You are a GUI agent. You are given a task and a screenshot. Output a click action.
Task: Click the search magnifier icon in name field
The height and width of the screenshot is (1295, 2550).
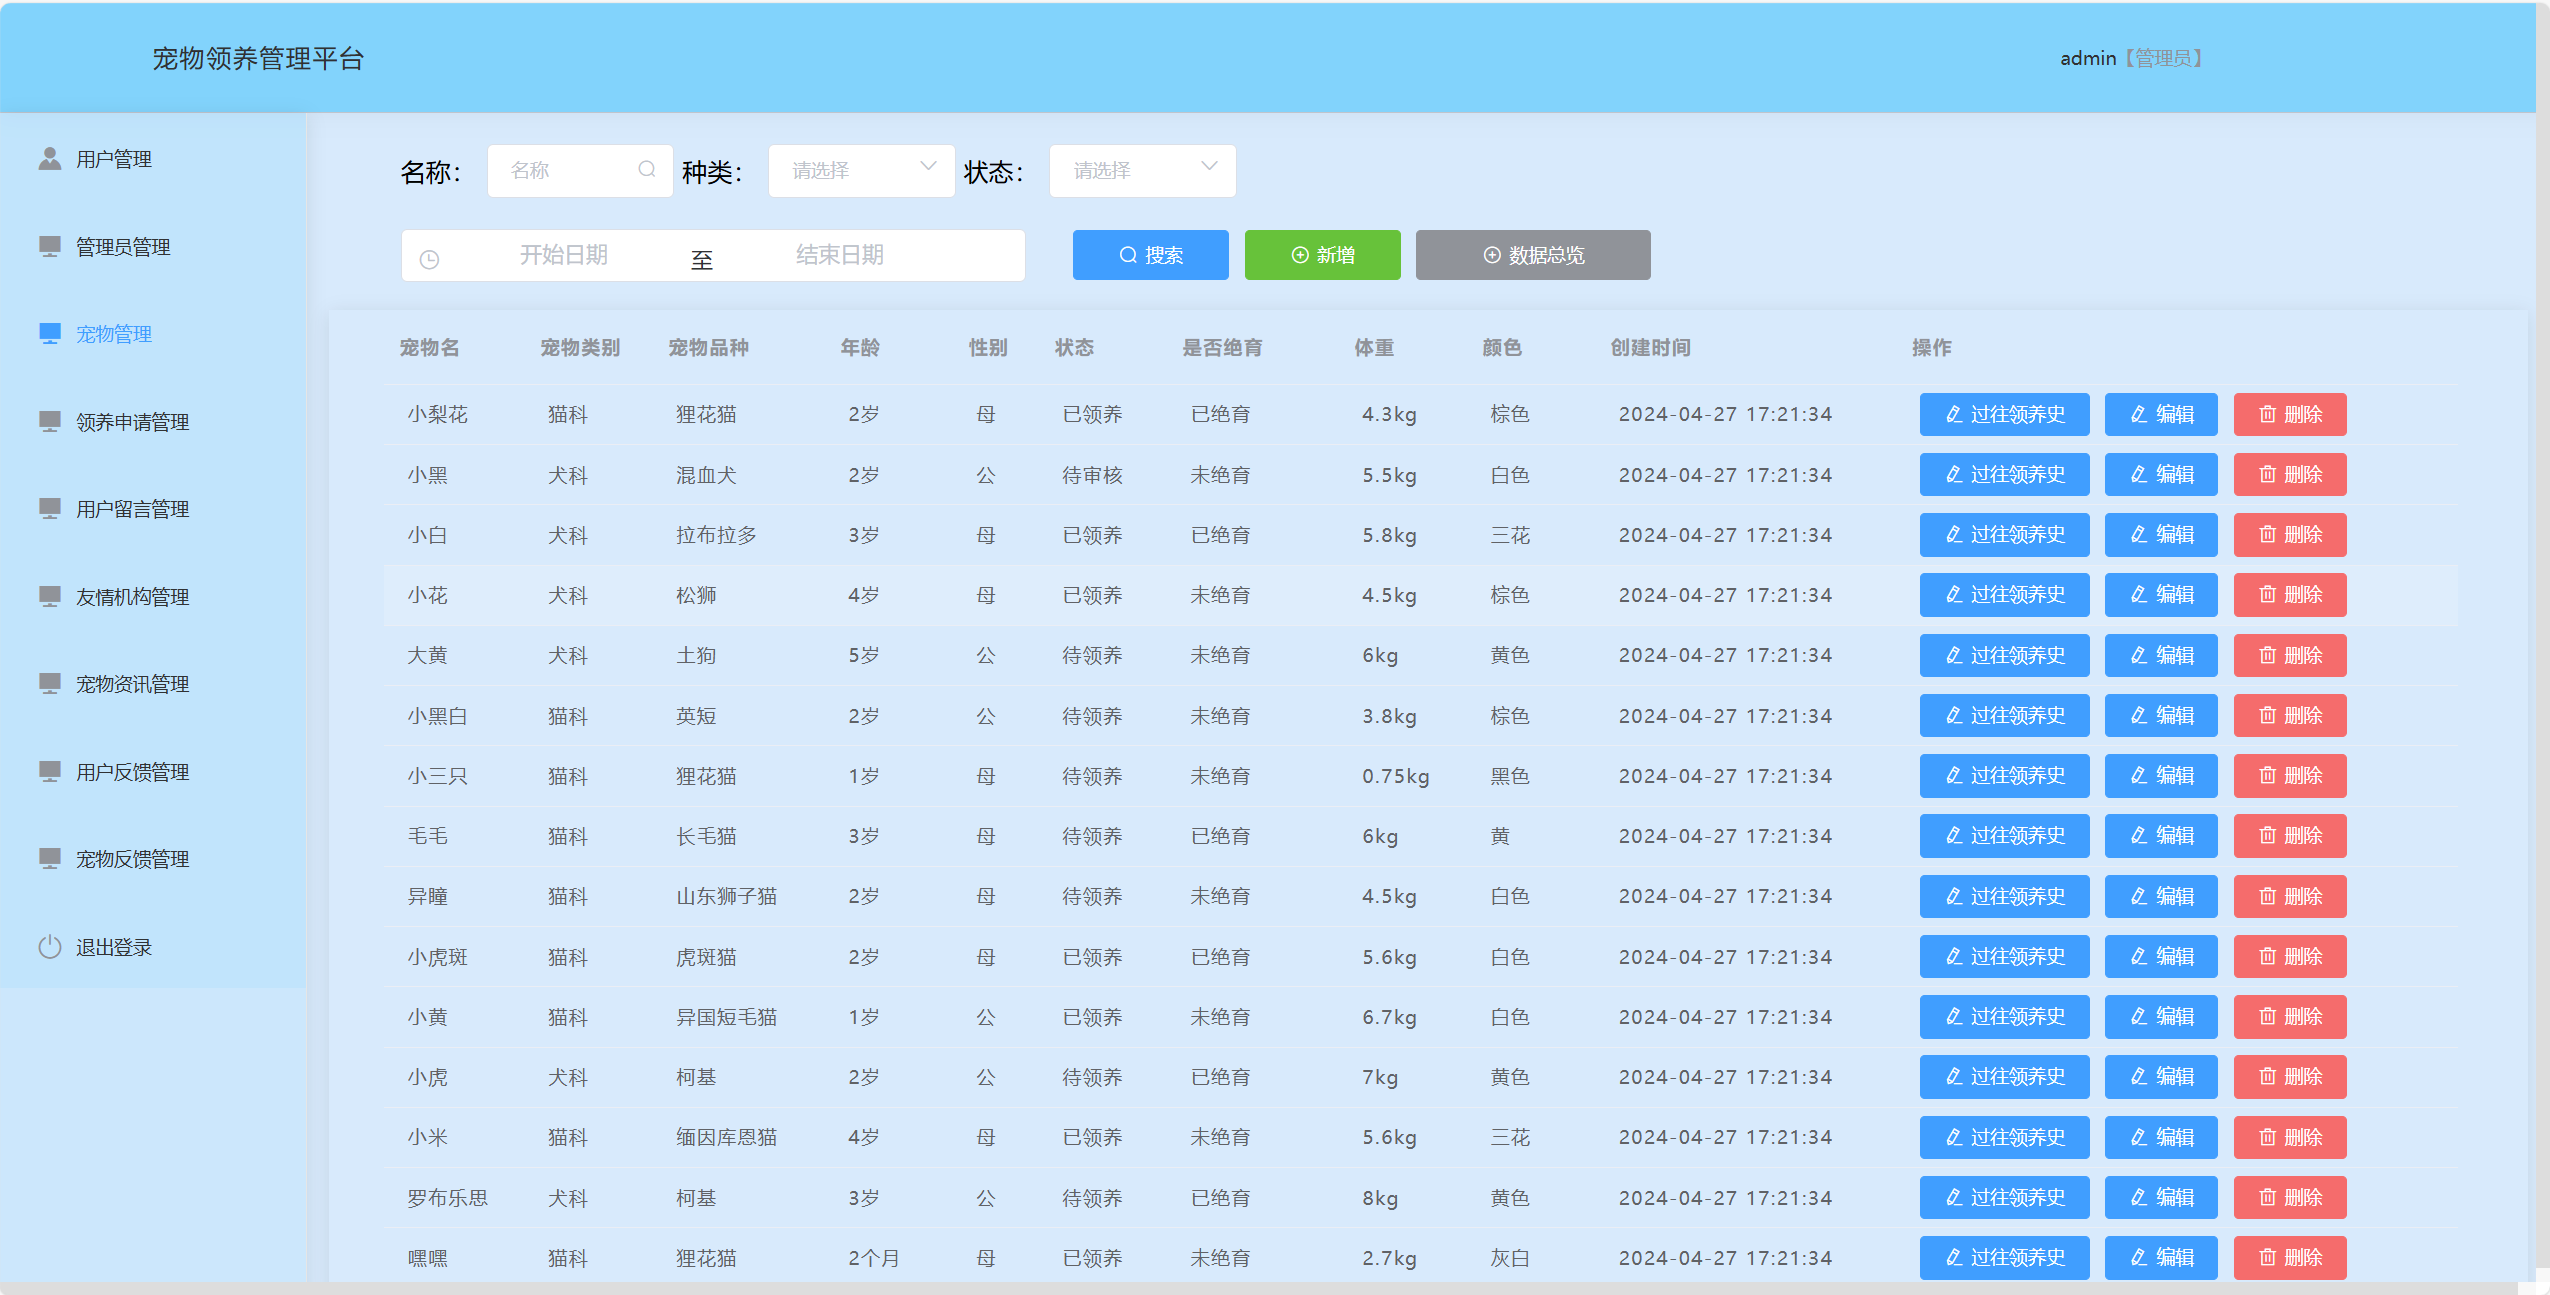(647, 170)
